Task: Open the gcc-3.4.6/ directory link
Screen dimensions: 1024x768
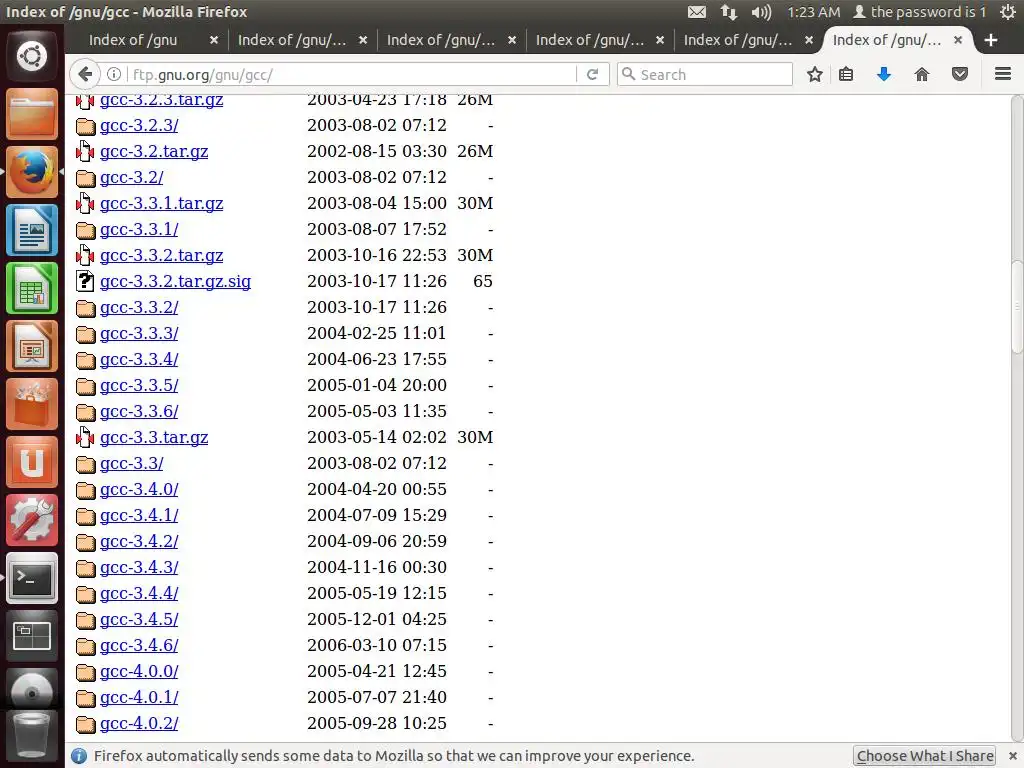Action: (x=139, y=645)
